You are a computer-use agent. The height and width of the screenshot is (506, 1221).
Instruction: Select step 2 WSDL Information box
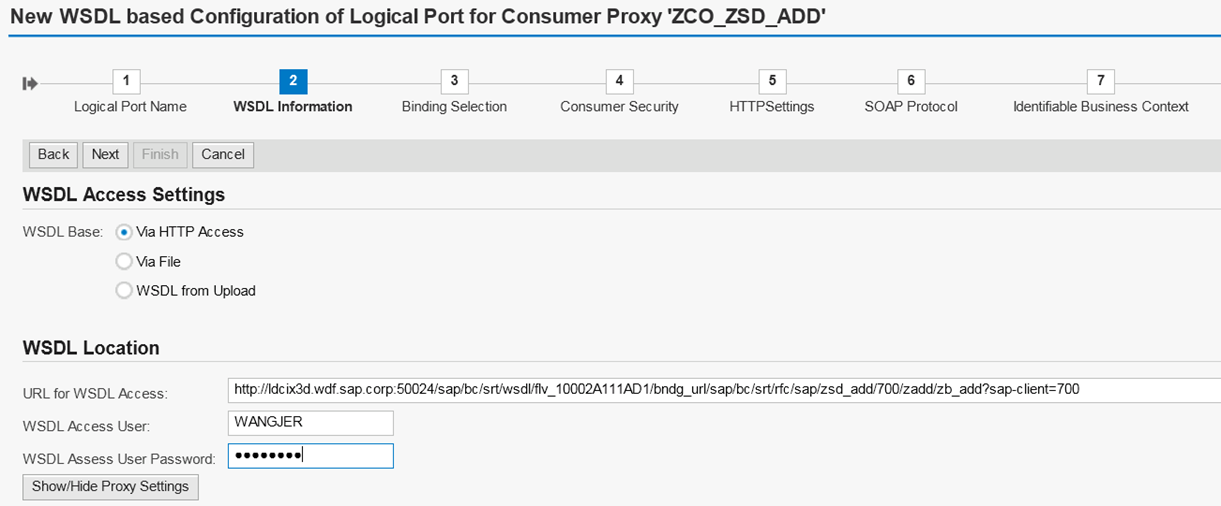292,81
